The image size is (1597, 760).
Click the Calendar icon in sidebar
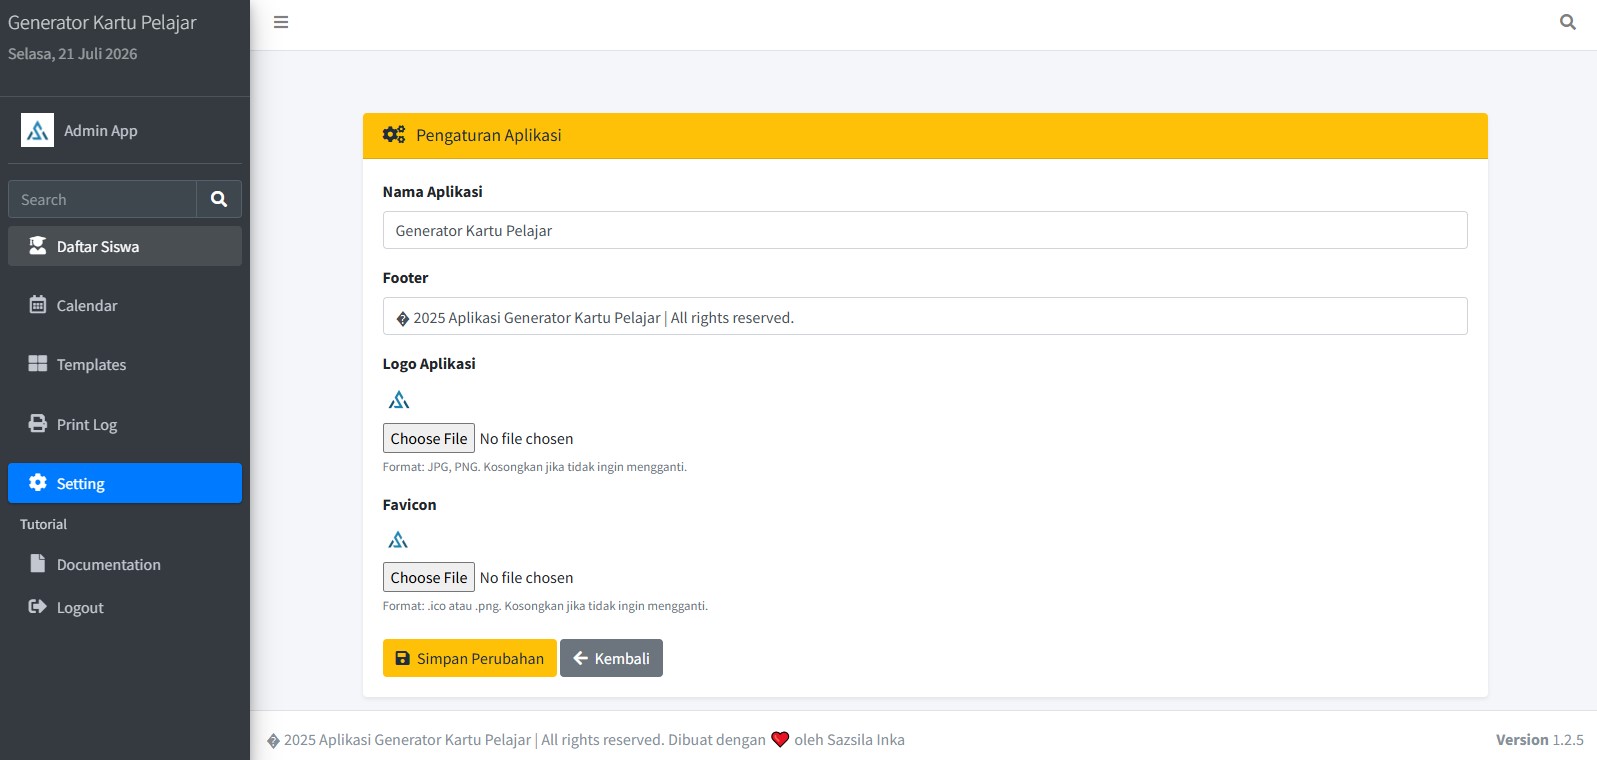pyautogui.click(x=38, y=305)
